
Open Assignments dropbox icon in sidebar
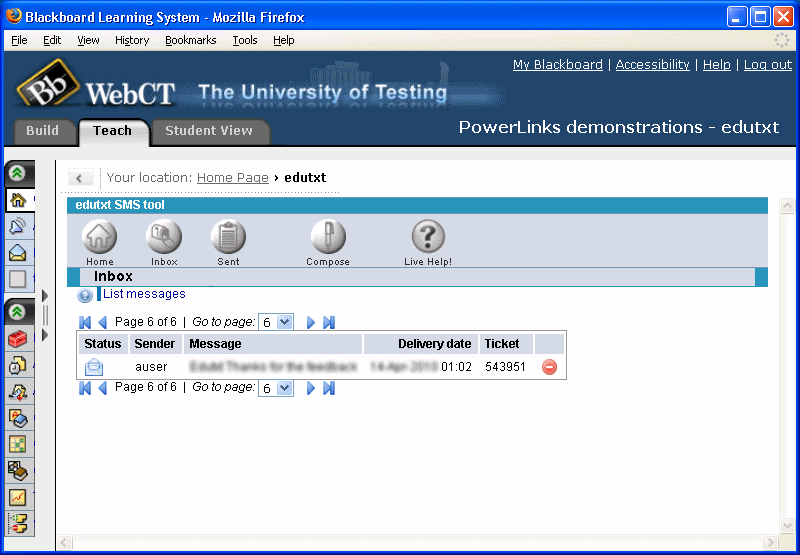coord(18,391)
